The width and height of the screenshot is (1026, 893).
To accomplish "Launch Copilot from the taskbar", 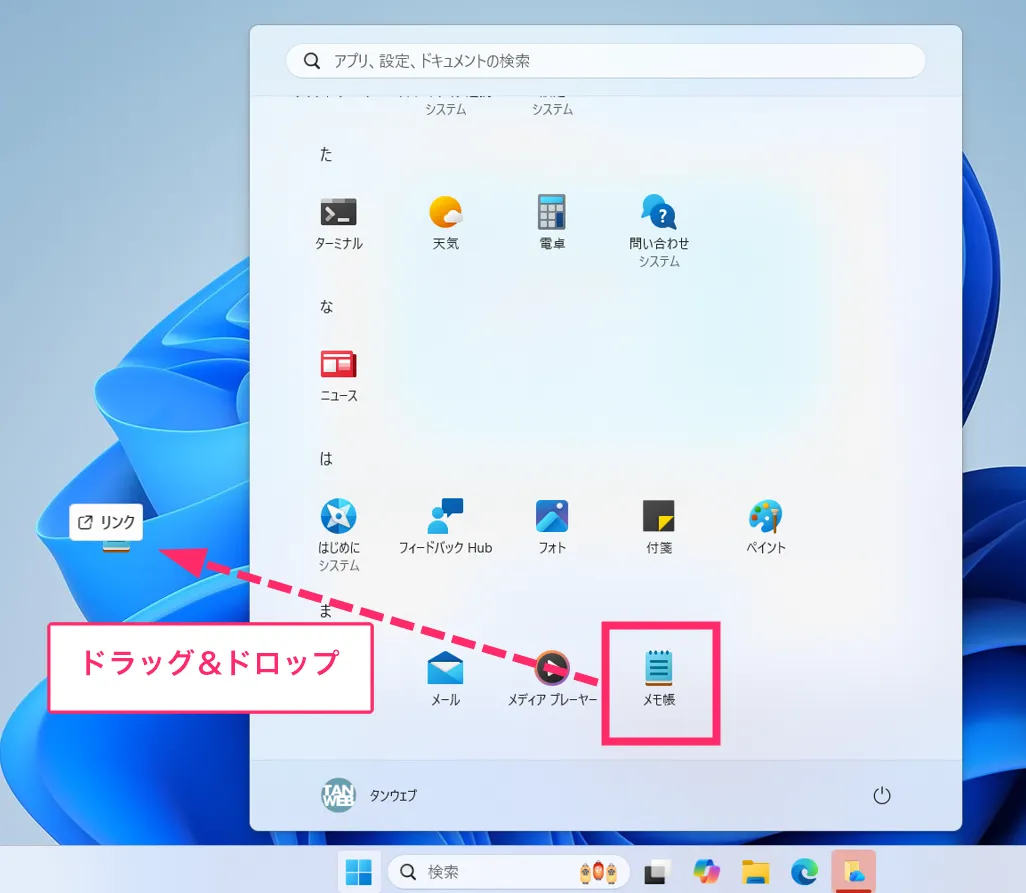I will [x=706, y=871].
